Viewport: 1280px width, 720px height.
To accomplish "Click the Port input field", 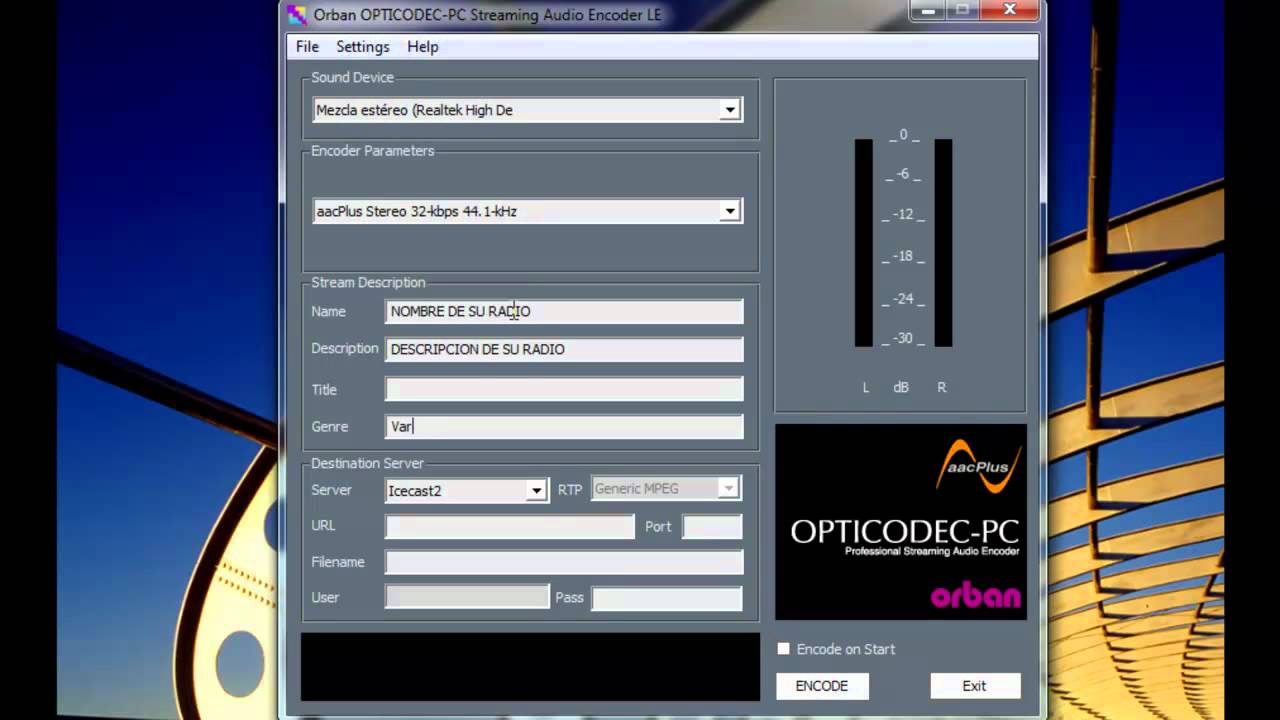I will click(x=712, y=526).
